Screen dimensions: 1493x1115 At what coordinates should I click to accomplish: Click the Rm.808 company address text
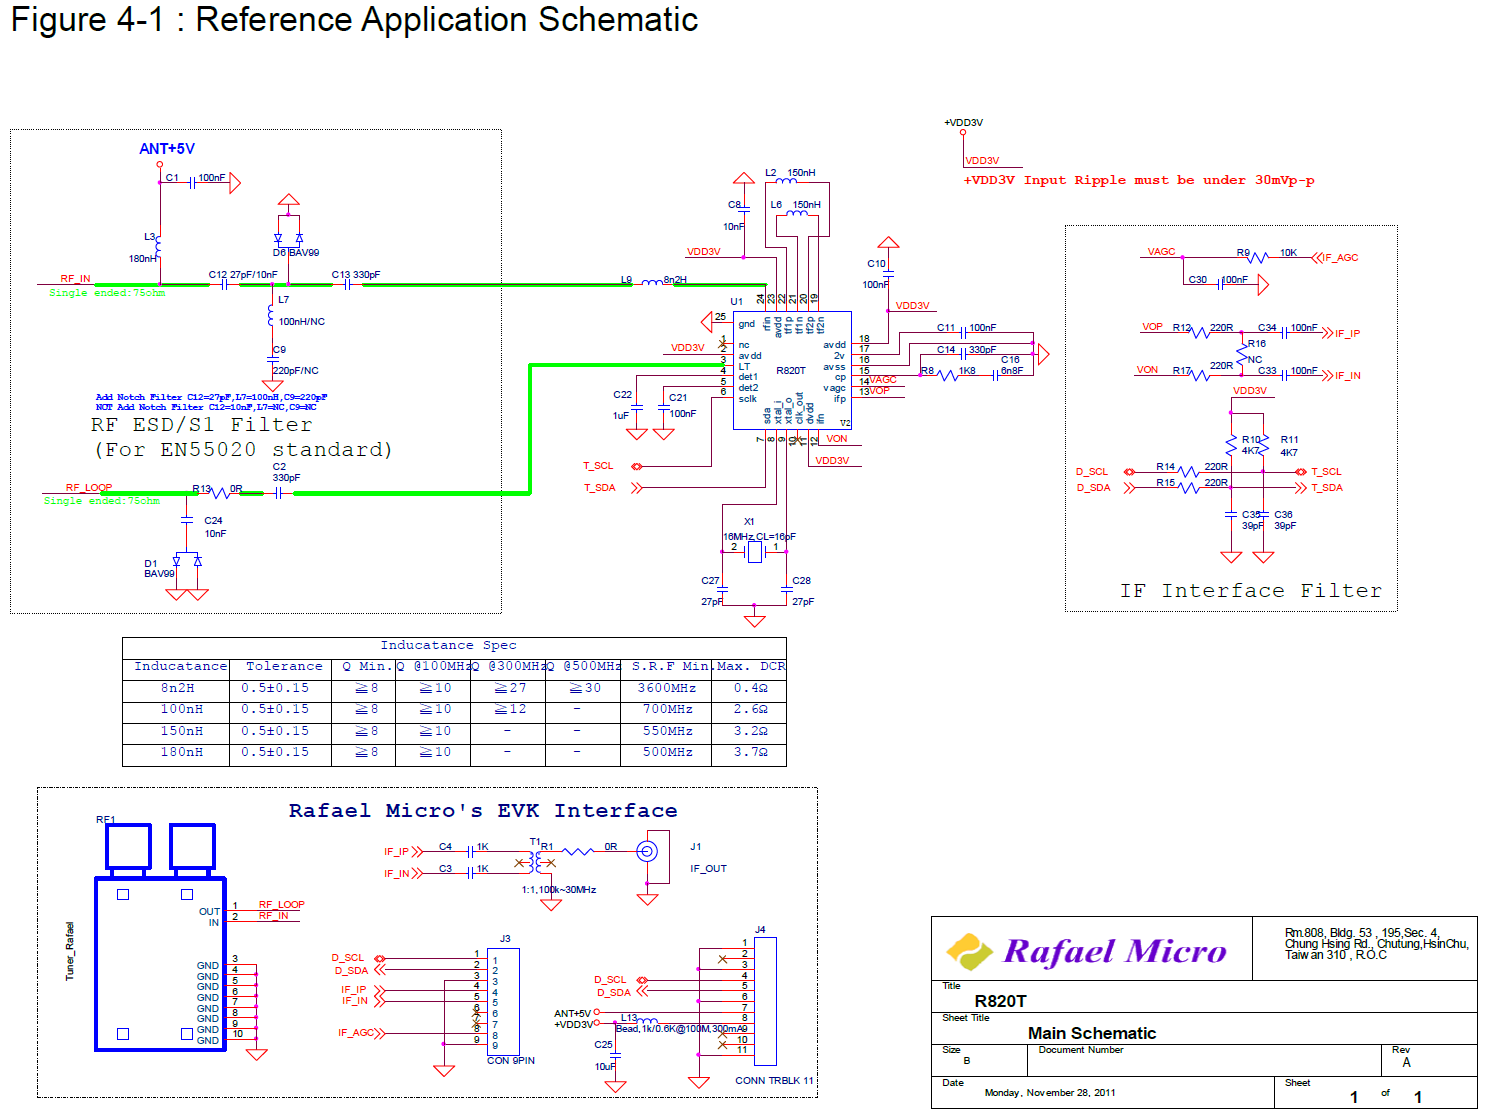coord(1376,944)
